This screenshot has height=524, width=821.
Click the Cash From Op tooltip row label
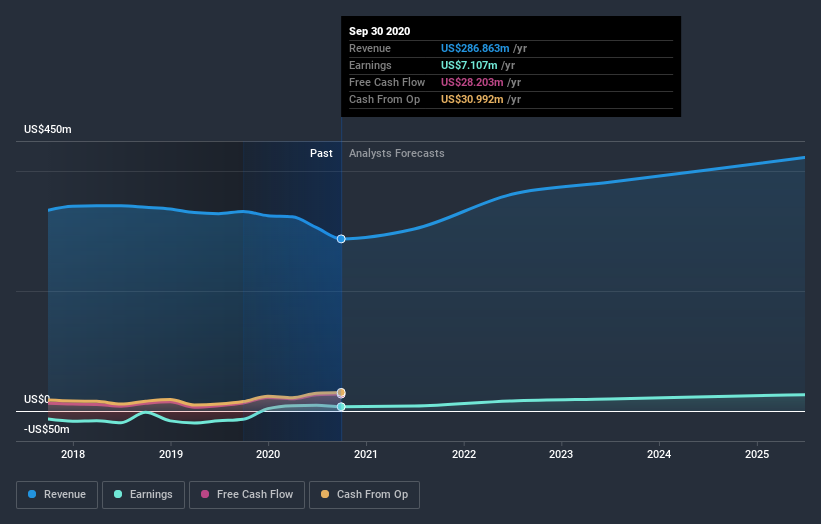point(384,99)
